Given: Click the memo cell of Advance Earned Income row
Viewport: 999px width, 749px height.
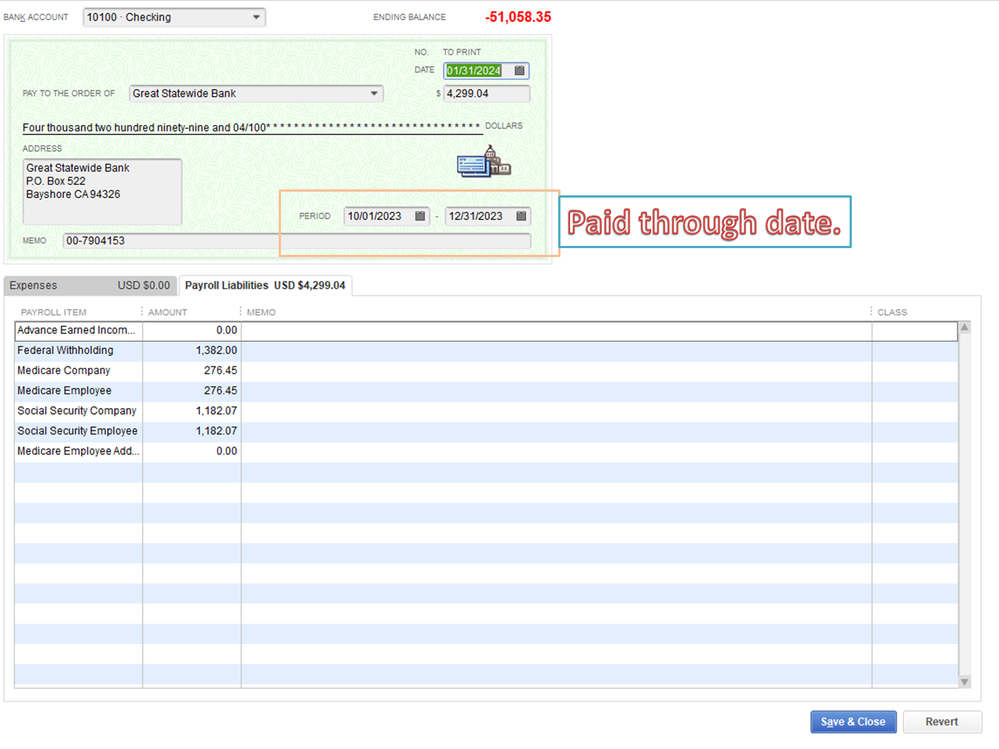Looking at the screenshot, I should click(x=556, y=331).
